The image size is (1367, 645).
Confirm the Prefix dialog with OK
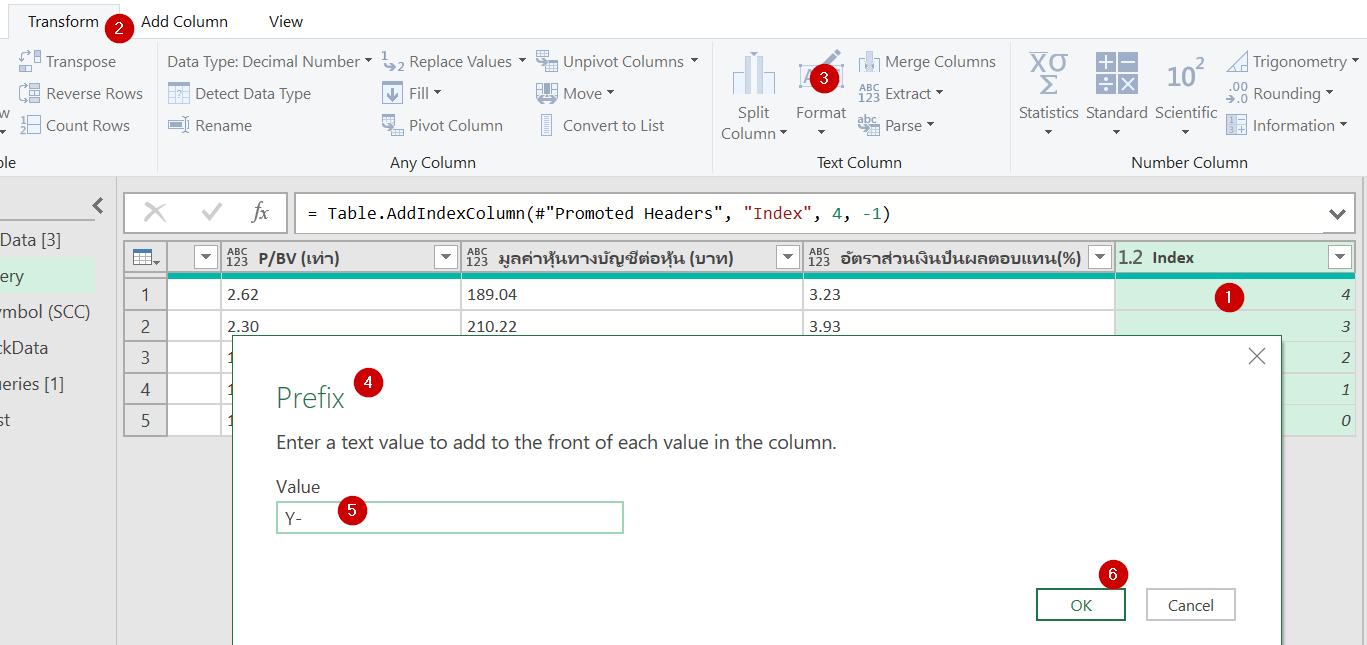coord(1080,604)
